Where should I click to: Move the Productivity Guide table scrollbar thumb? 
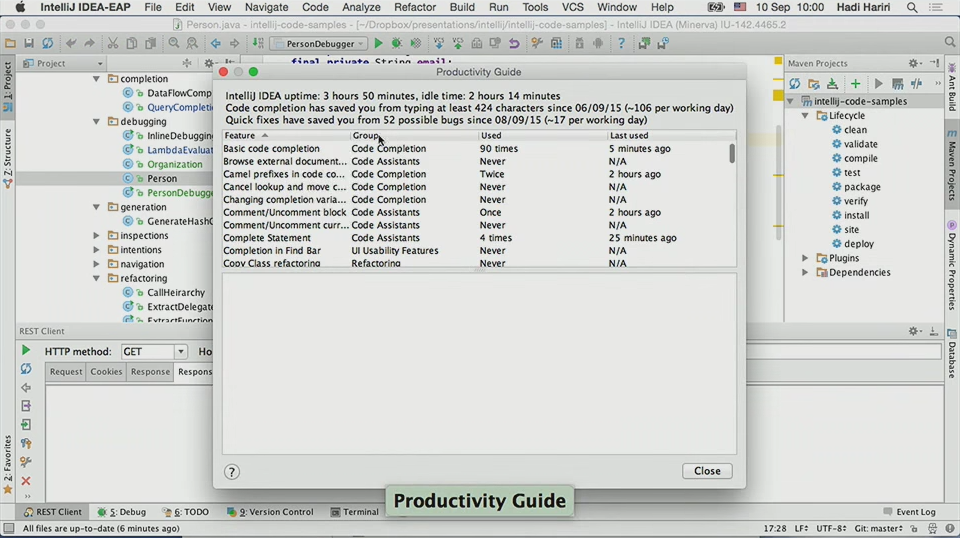[x=732, y=153]
